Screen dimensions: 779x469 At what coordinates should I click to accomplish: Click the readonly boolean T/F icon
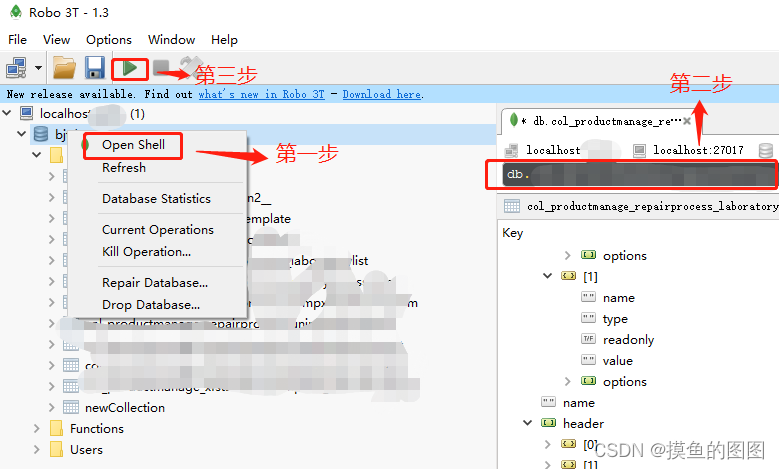(588, 339)
